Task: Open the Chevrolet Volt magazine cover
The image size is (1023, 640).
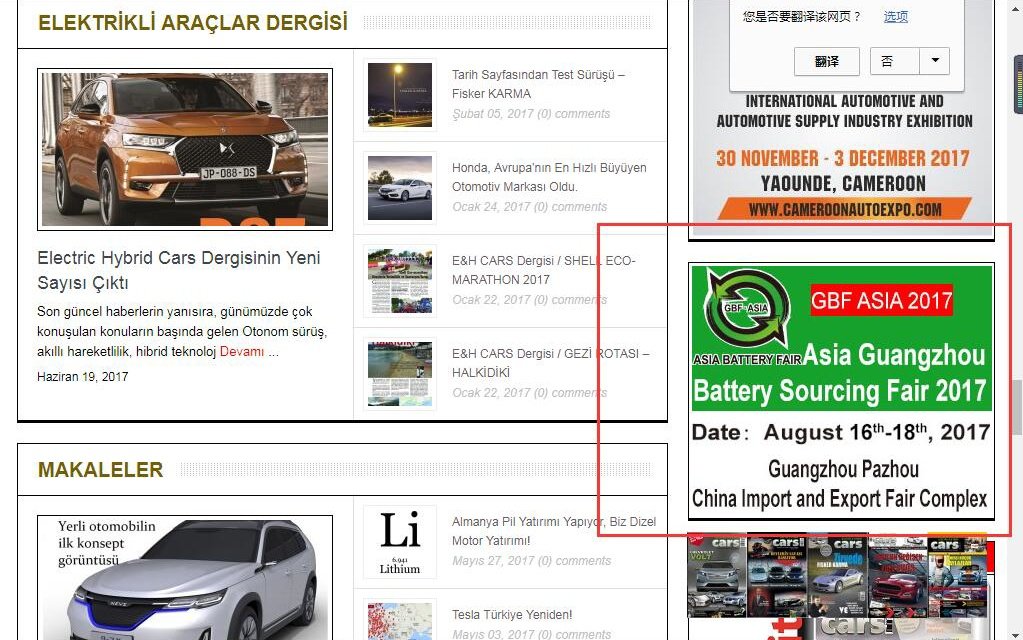Action: click(717, 575)
